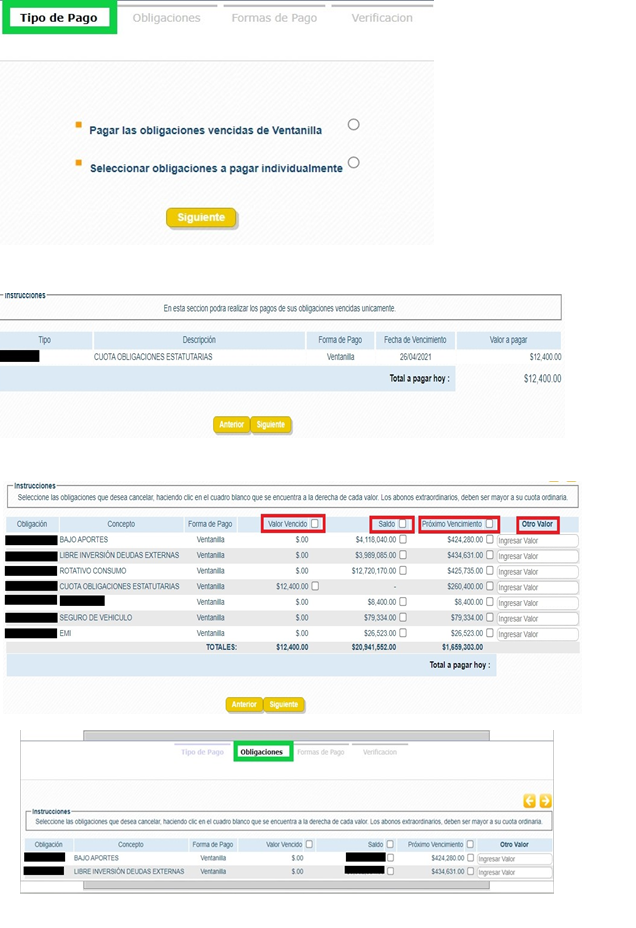The height and width of the screenshot is (928, 636).
Task: Select the green-highlighted Obligaciones tab at bottom
Action: coord(262,752)
